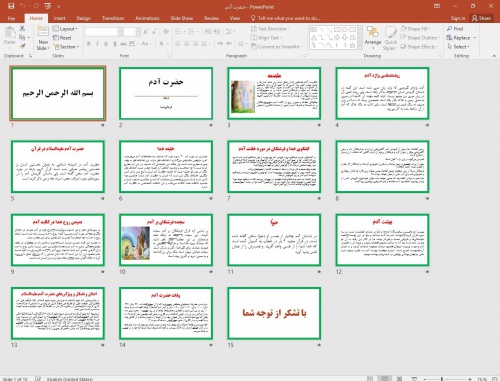
Task: Redo the last action
Action: coord(36,6)
